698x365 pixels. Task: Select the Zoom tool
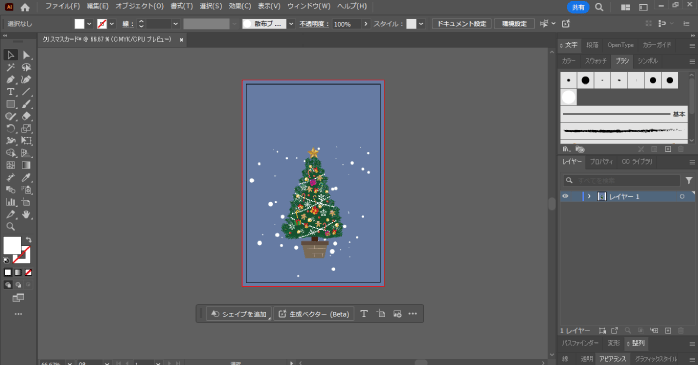[11, 227]
